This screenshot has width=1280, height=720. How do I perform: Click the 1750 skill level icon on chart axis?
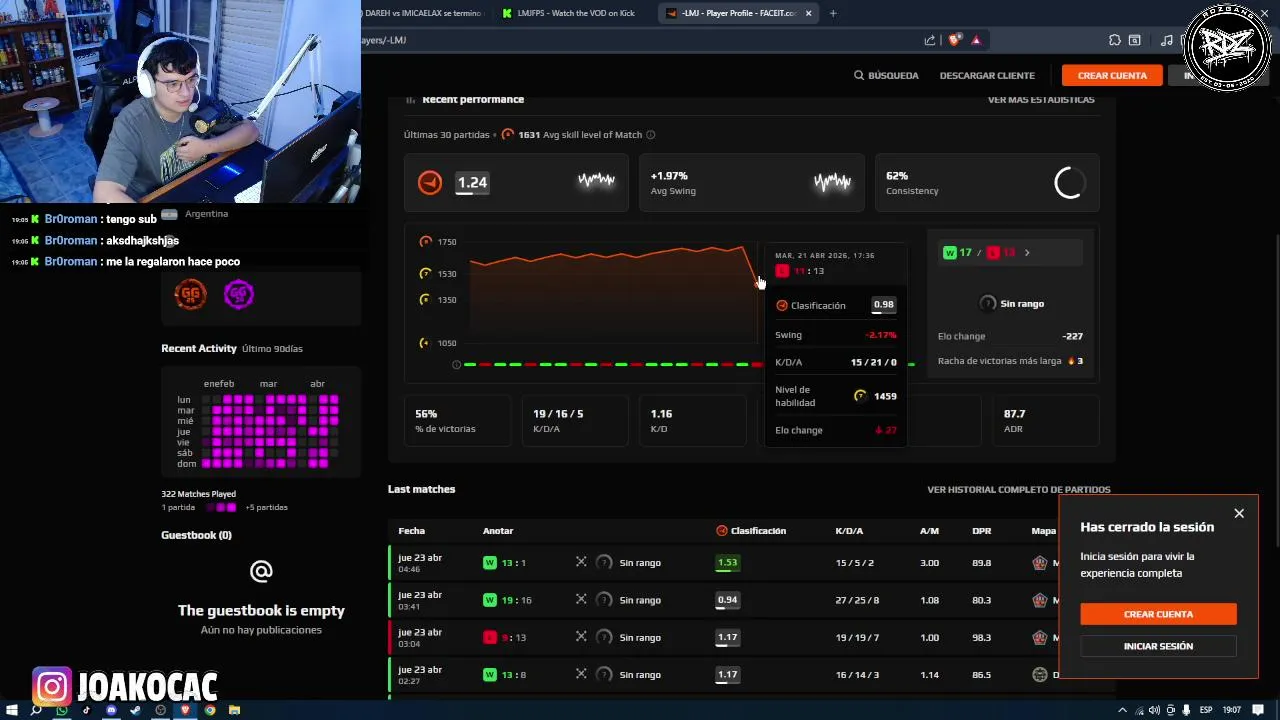[425, 242]
